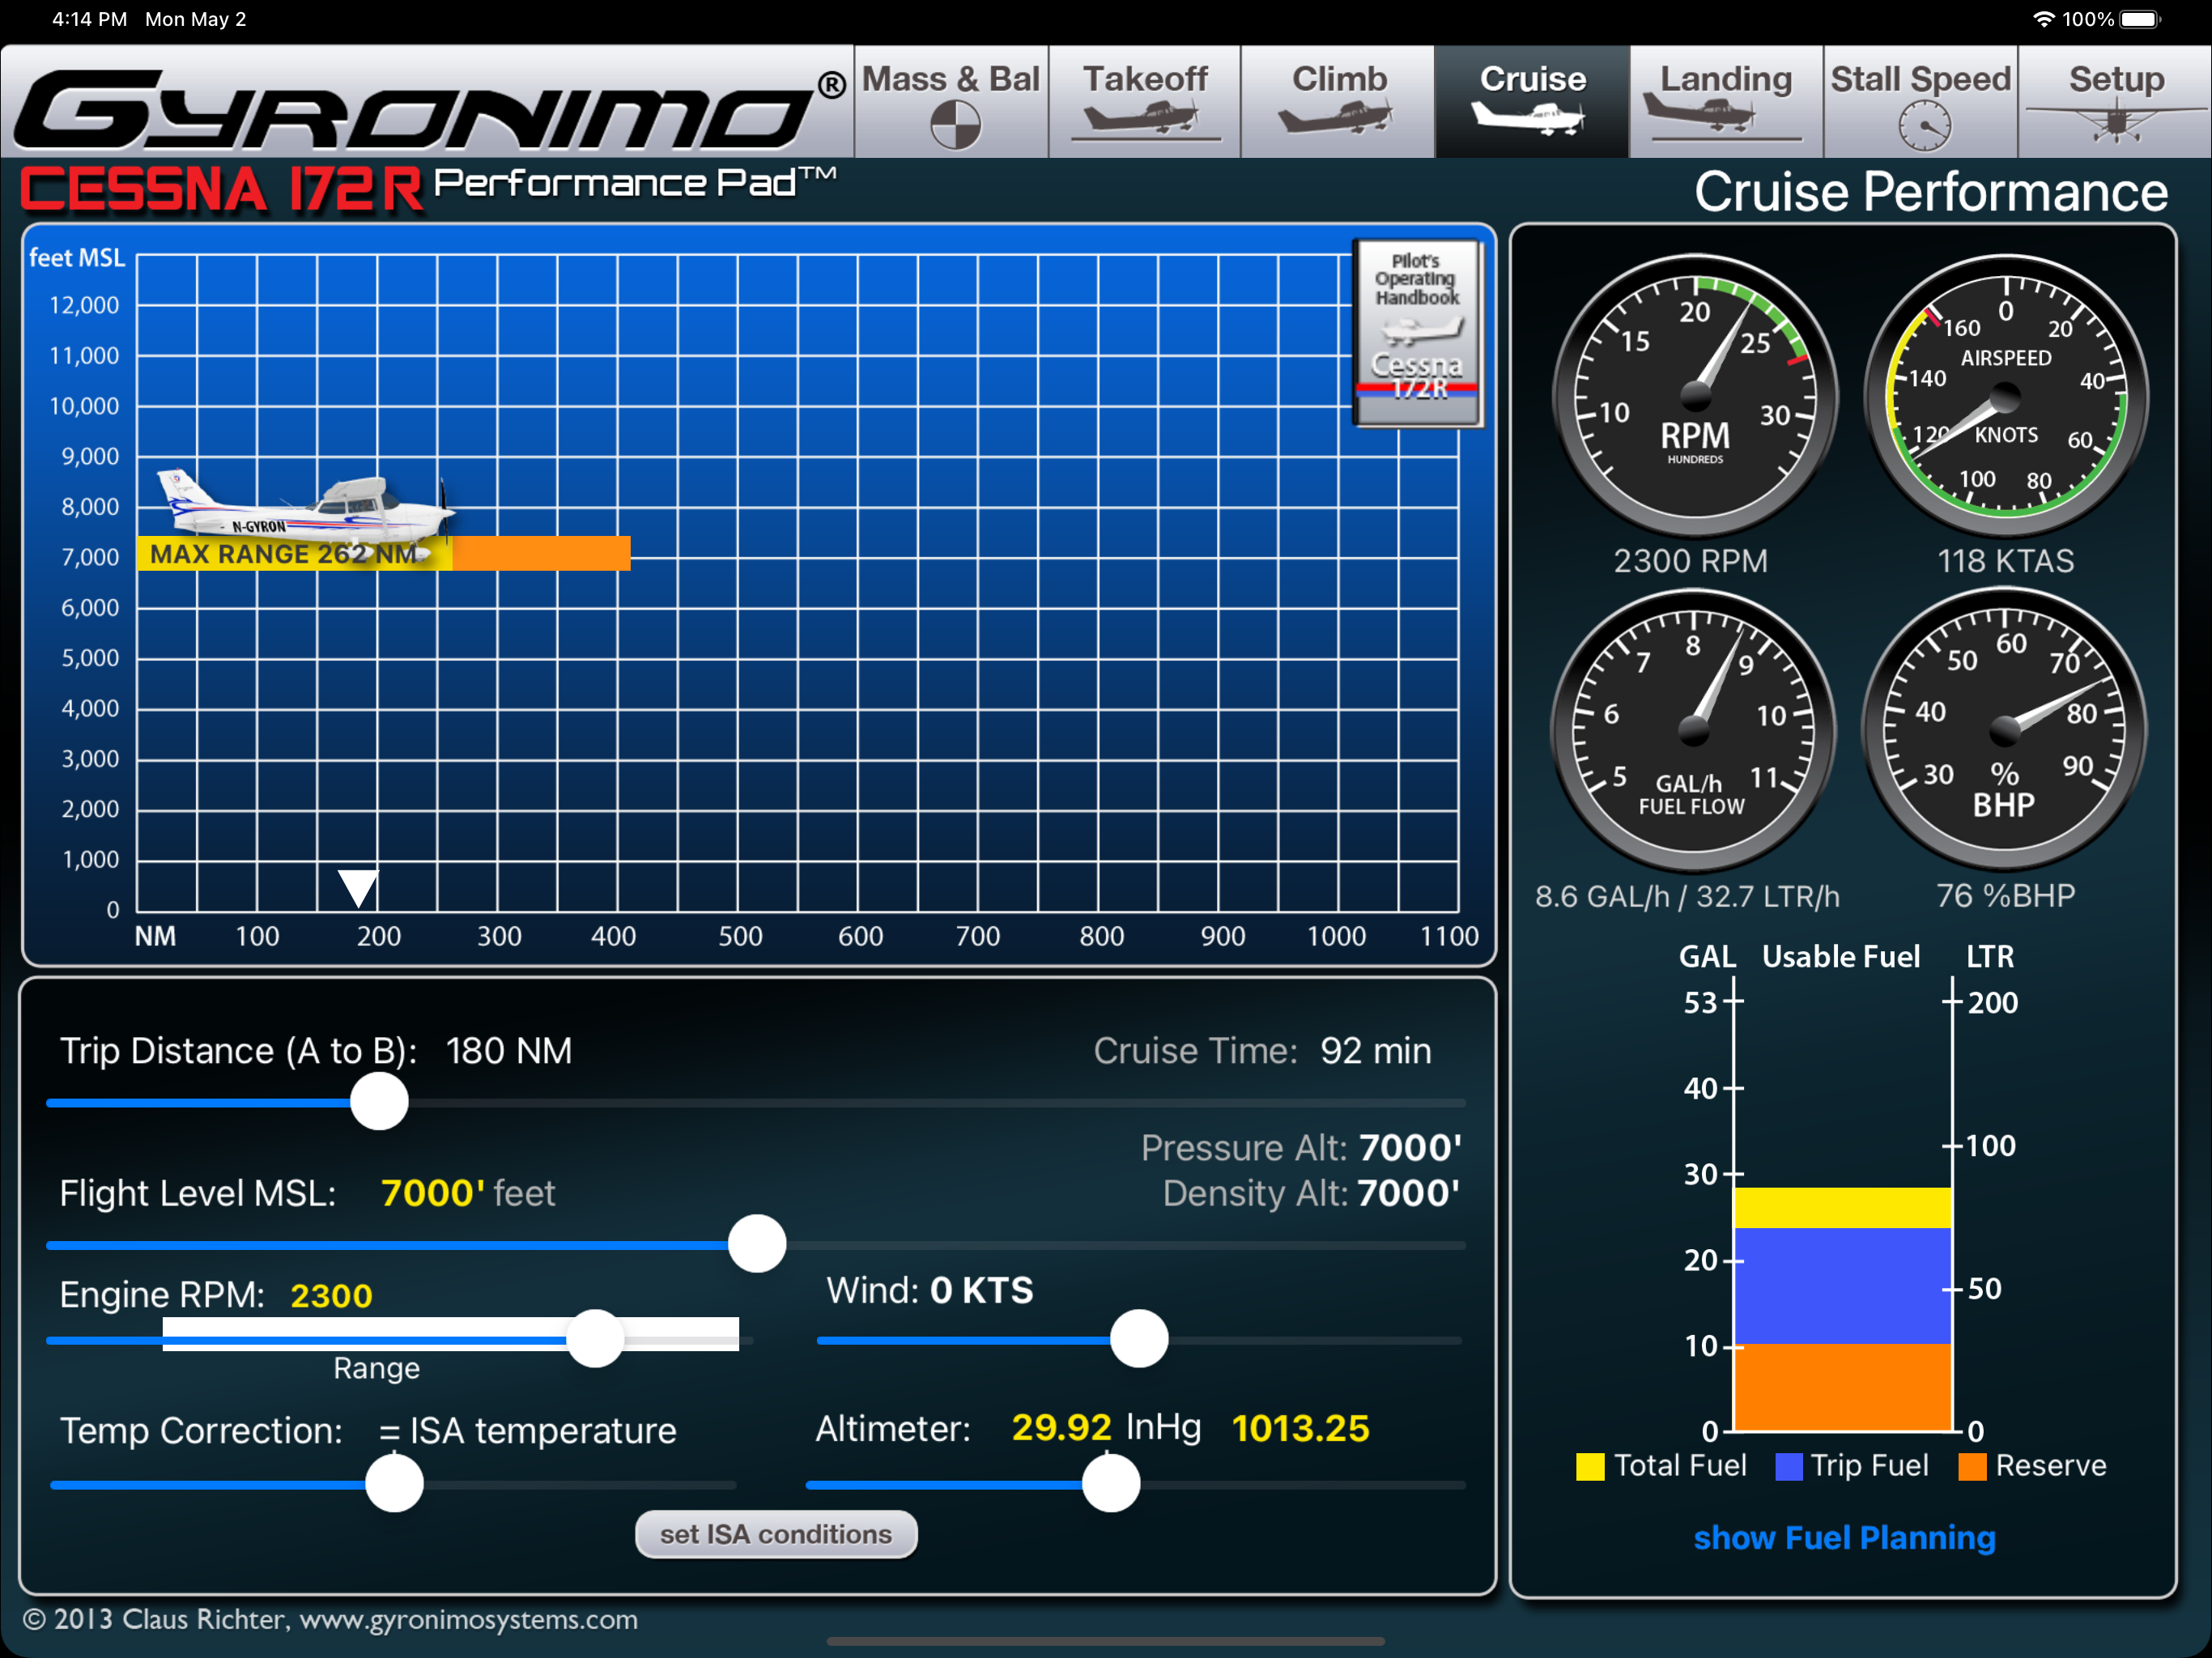The image size is (2212, 1658).
Task: Click the blue Trip Fuel bar segment
Action: click(1843, 1285)
